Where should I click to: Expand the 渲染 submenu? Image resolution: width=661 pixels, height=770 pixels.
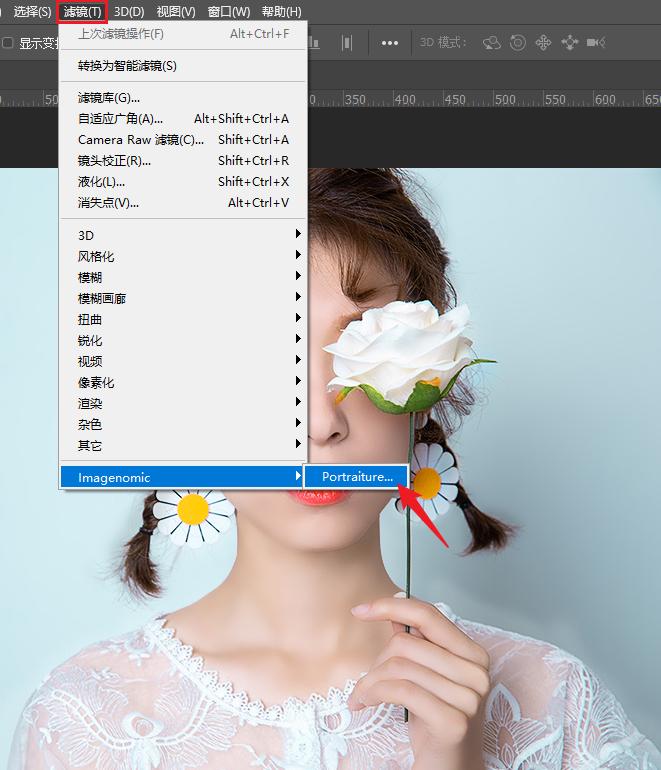coord(183,404)
